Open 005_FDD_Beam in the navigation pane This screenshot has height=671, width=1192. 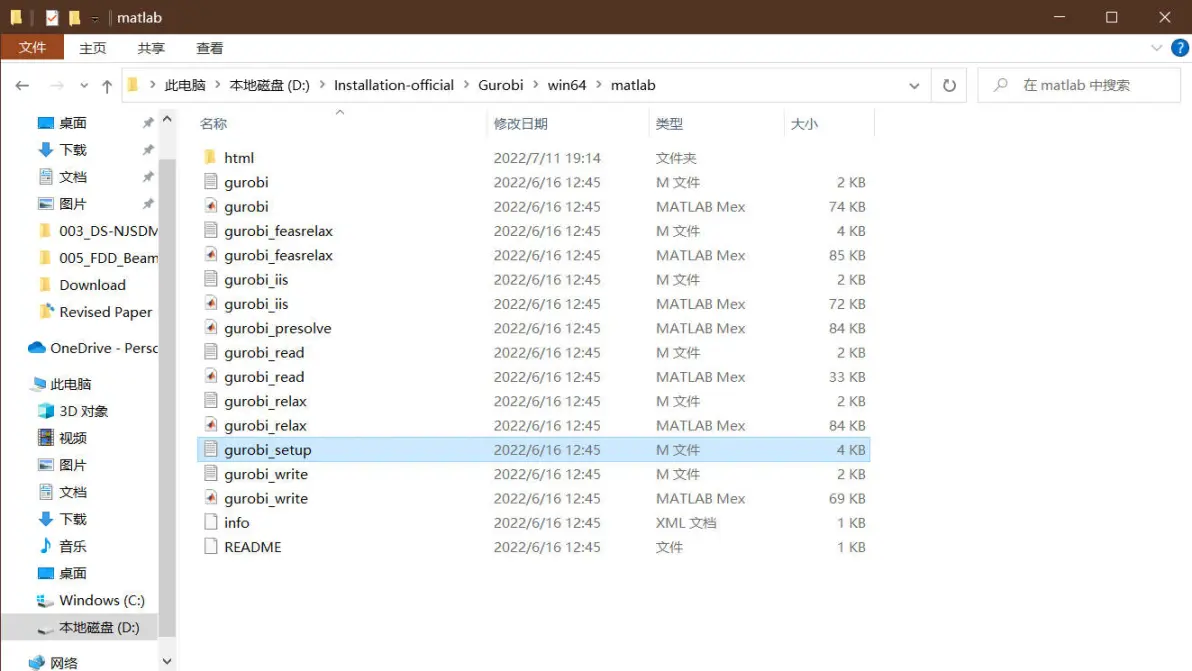coord(108,258)
